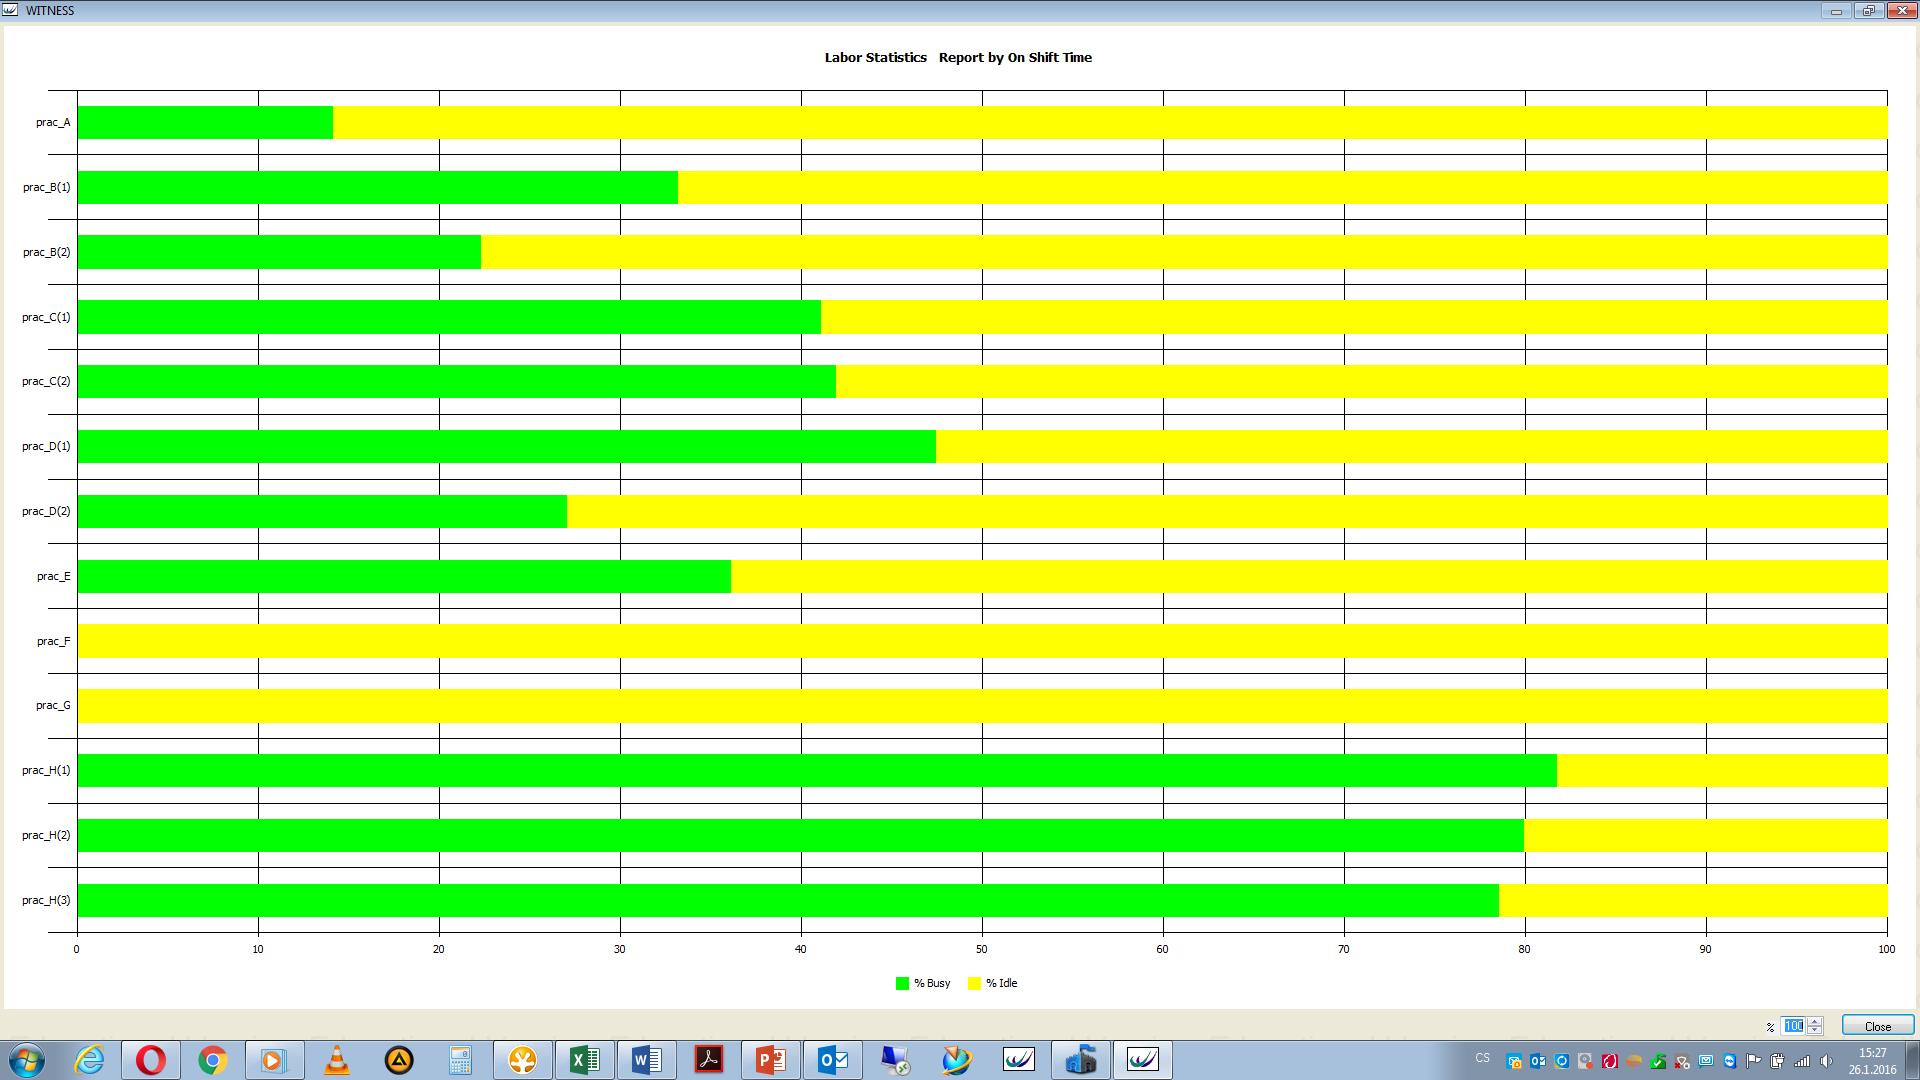Screen dimensions: 1920x1080
Task: Click the % Busy legend text
Action: click(x=932, y=983)
